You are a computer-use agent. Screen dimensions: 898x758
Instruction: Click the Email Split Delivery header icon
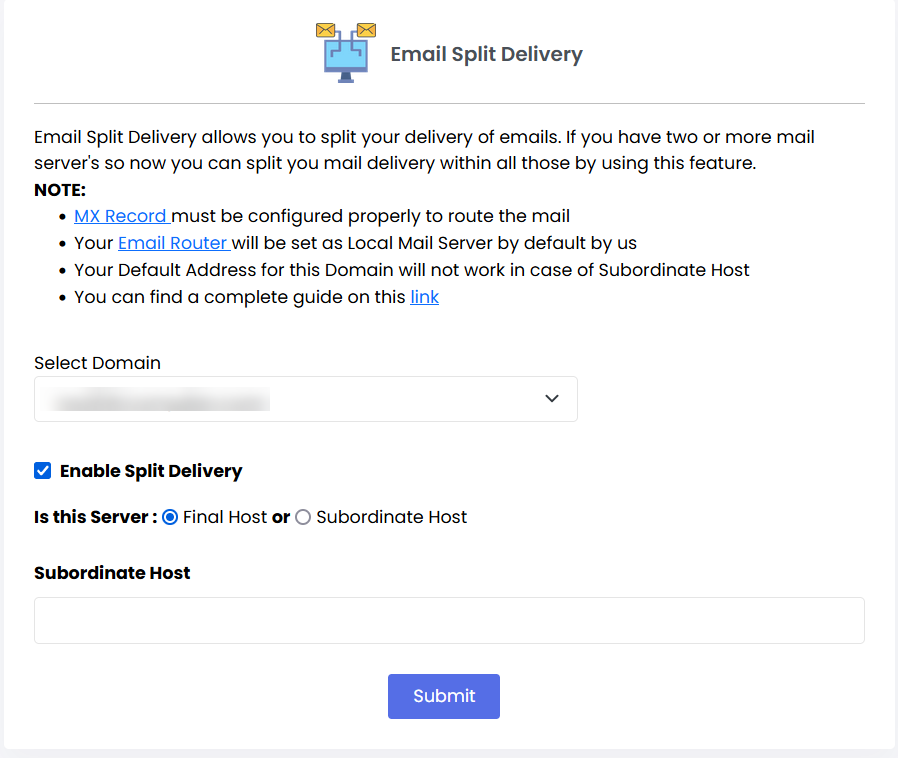[x=345, y=52]
